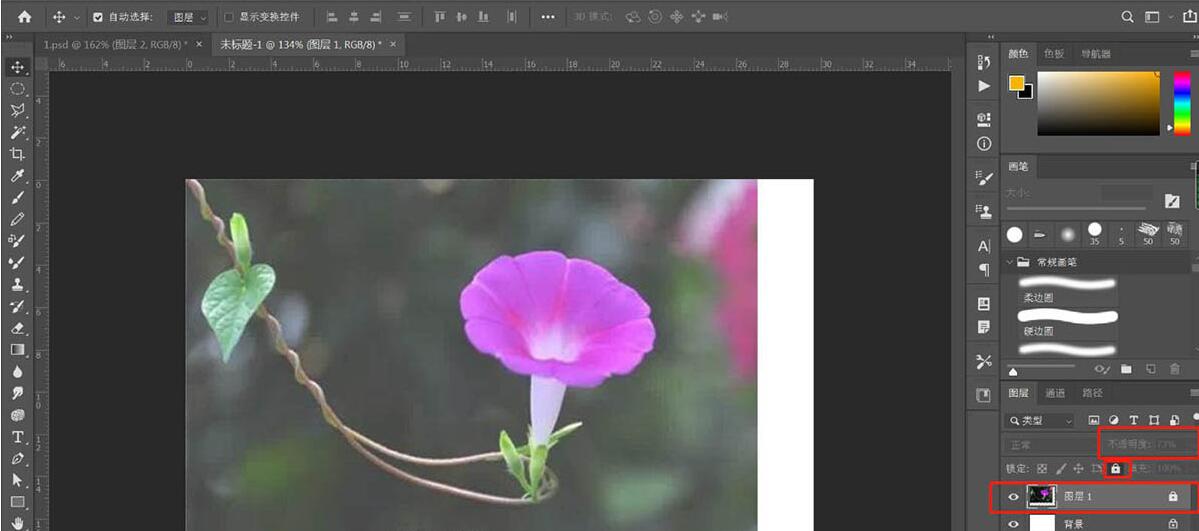Select the Hand tool
Image resolution: width=1199 pixels, height=531 pixels.
point(17,522)
